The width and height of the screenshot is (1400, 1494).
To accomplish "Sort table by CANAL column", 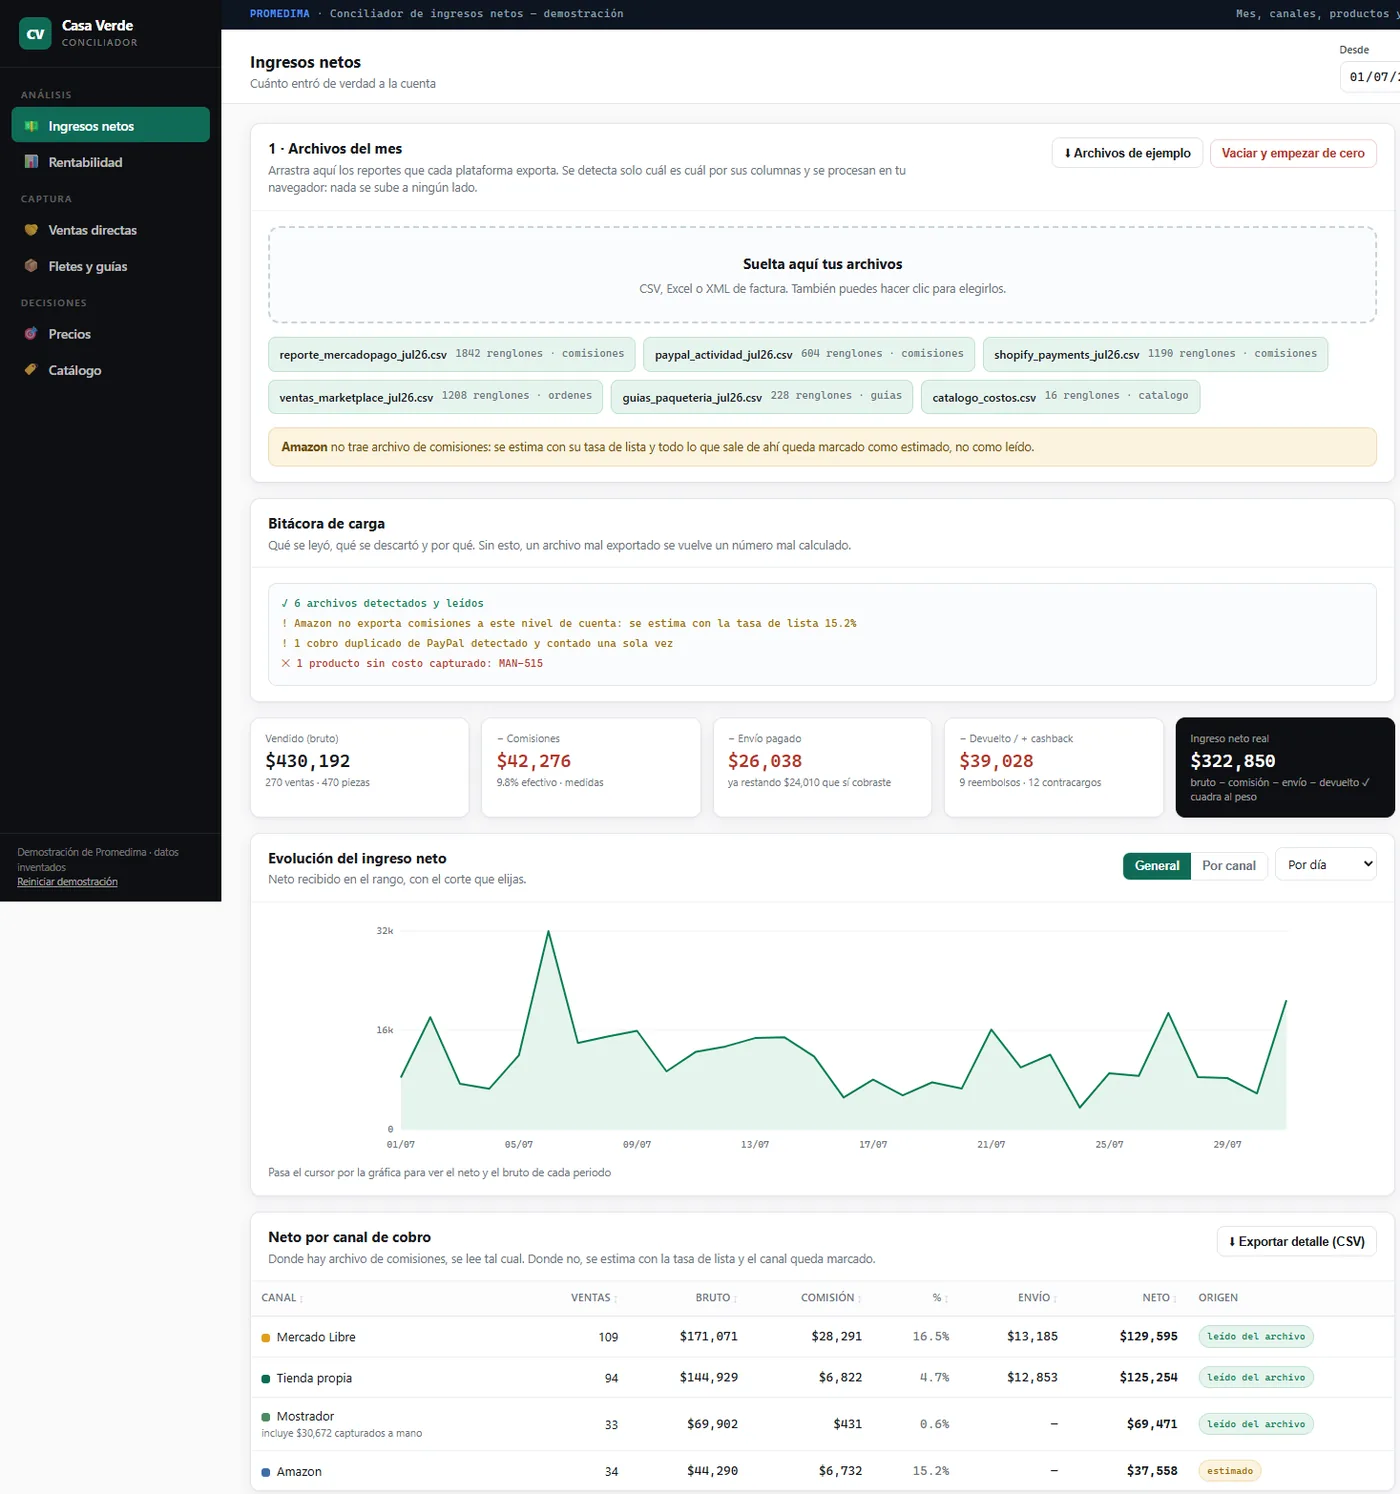I will (282, 1298).
